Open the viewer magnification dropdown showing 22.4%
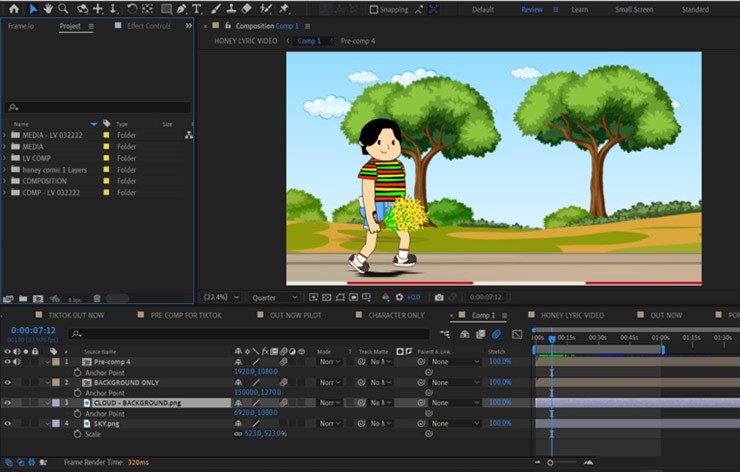Screen dimensions: 740x472 click(x=223, y=297)
